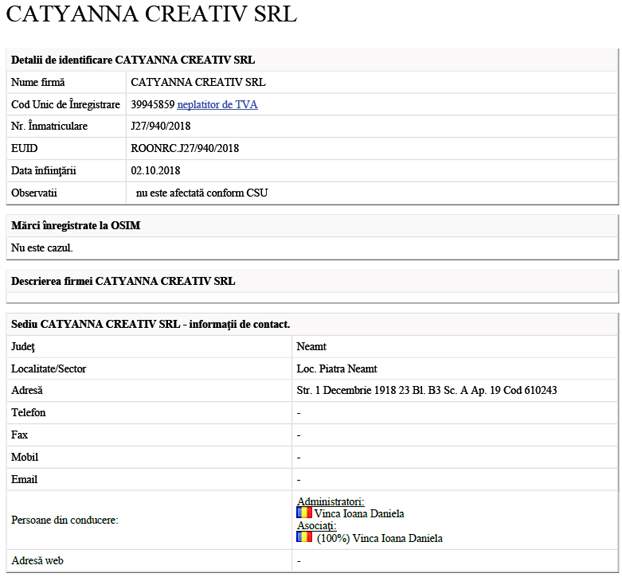Click the Administratori label
Screen dimensions: 622x577
click(x=331, y=501)
